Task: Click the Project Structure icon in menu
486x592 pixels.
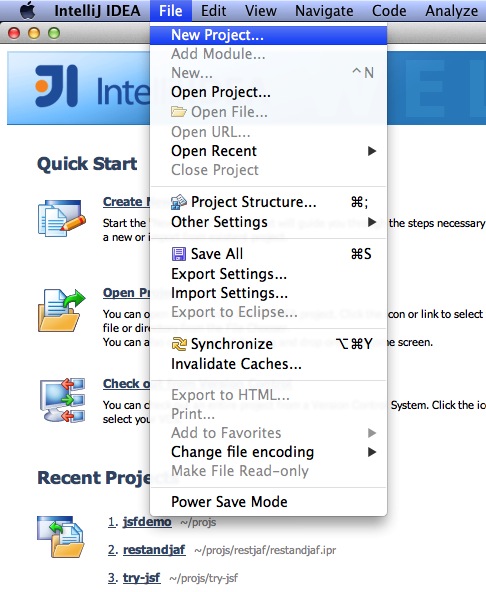Action: [179, 202]
